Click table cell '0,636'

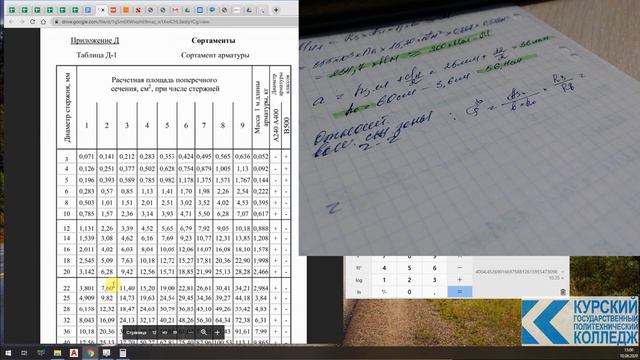click(242, 156)
